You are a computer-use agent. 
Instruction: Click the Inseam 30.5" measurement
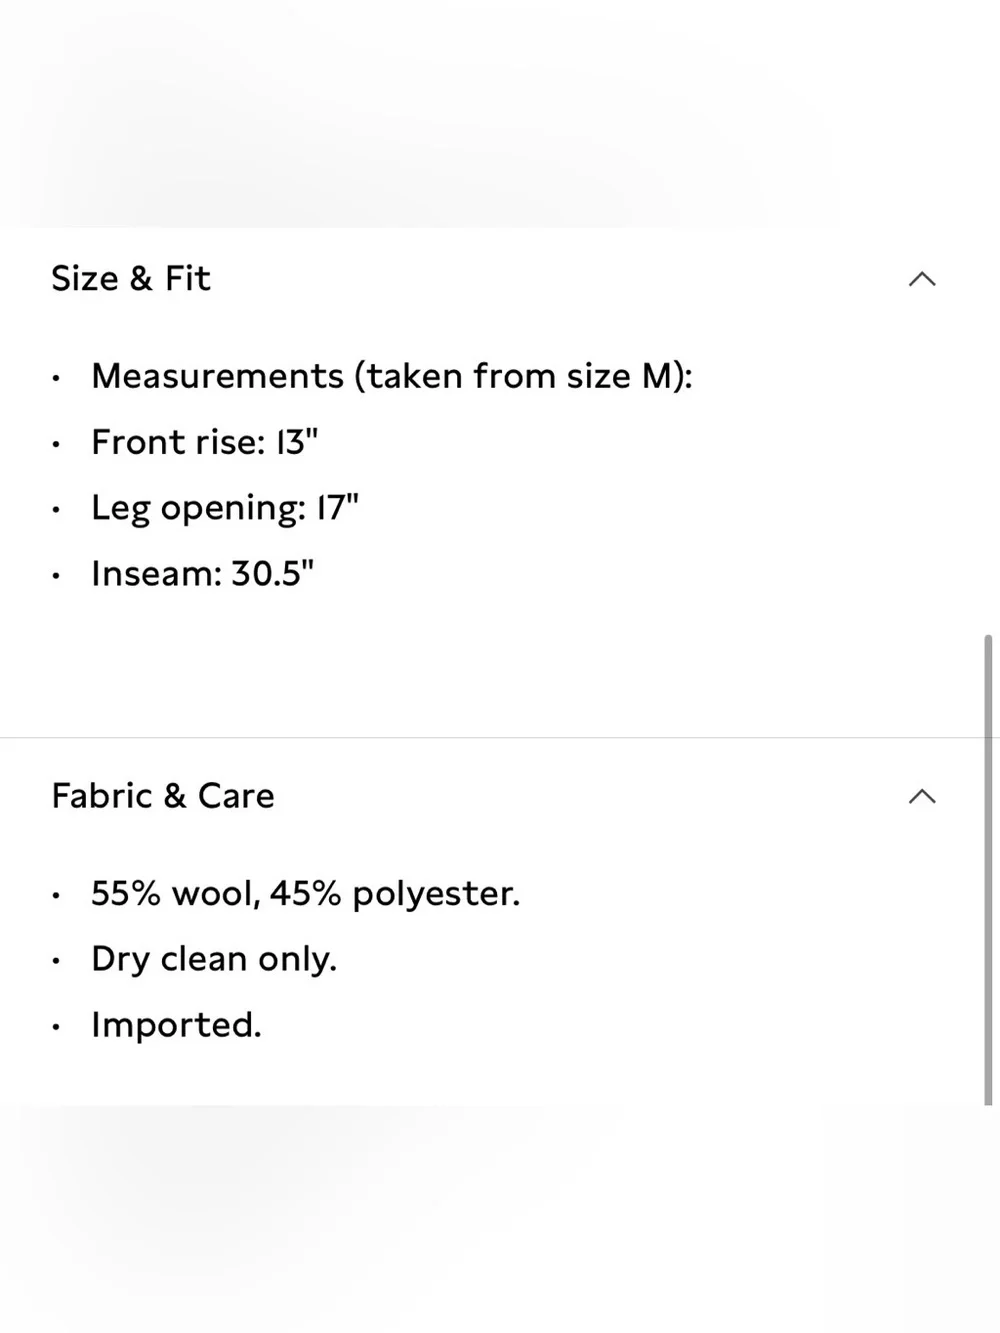click(x=203, y=574)
